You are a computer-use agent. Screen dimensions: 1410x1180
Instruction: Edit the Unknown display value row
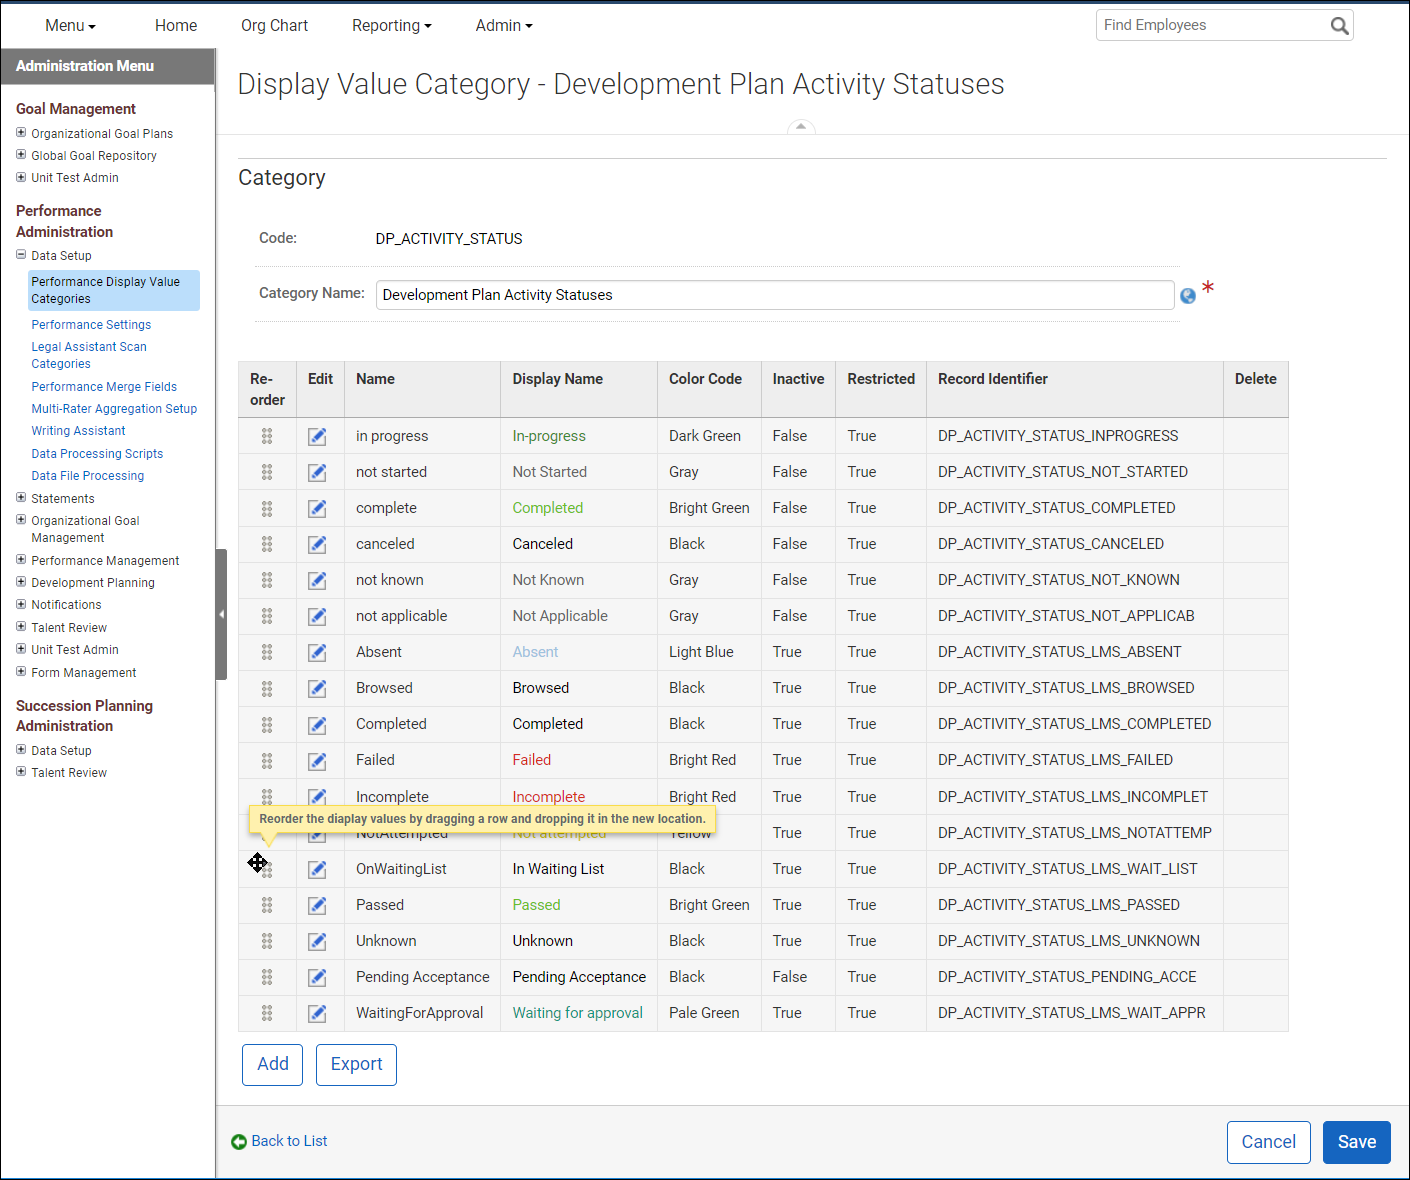(x=317, y=941)
